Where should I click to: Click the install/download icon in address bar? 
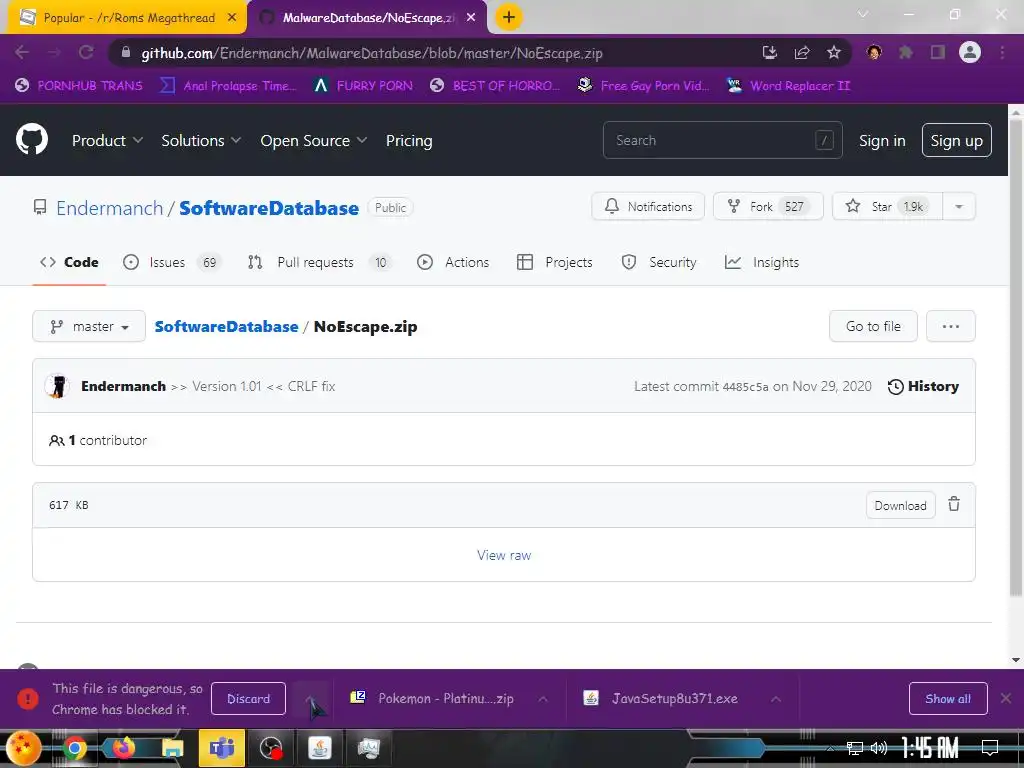[770, 52]
